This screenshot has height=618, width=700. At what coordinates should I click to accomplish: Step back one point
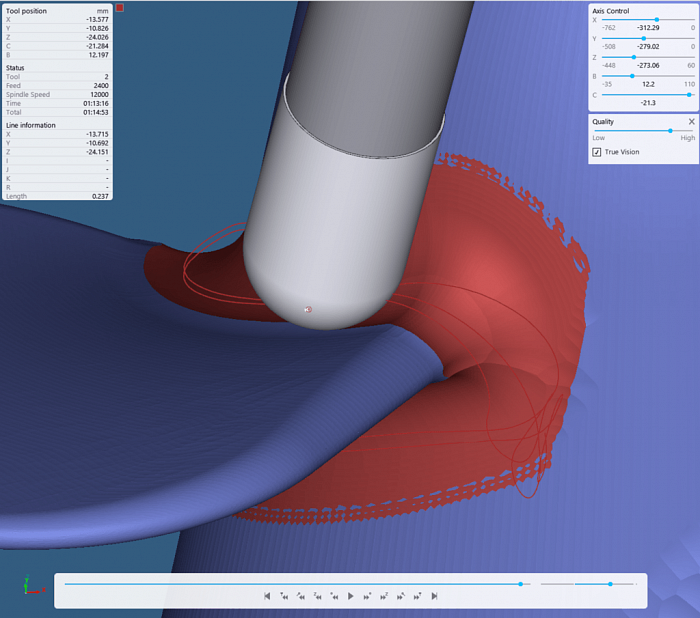pyautogui.click(x=334, y=596)
